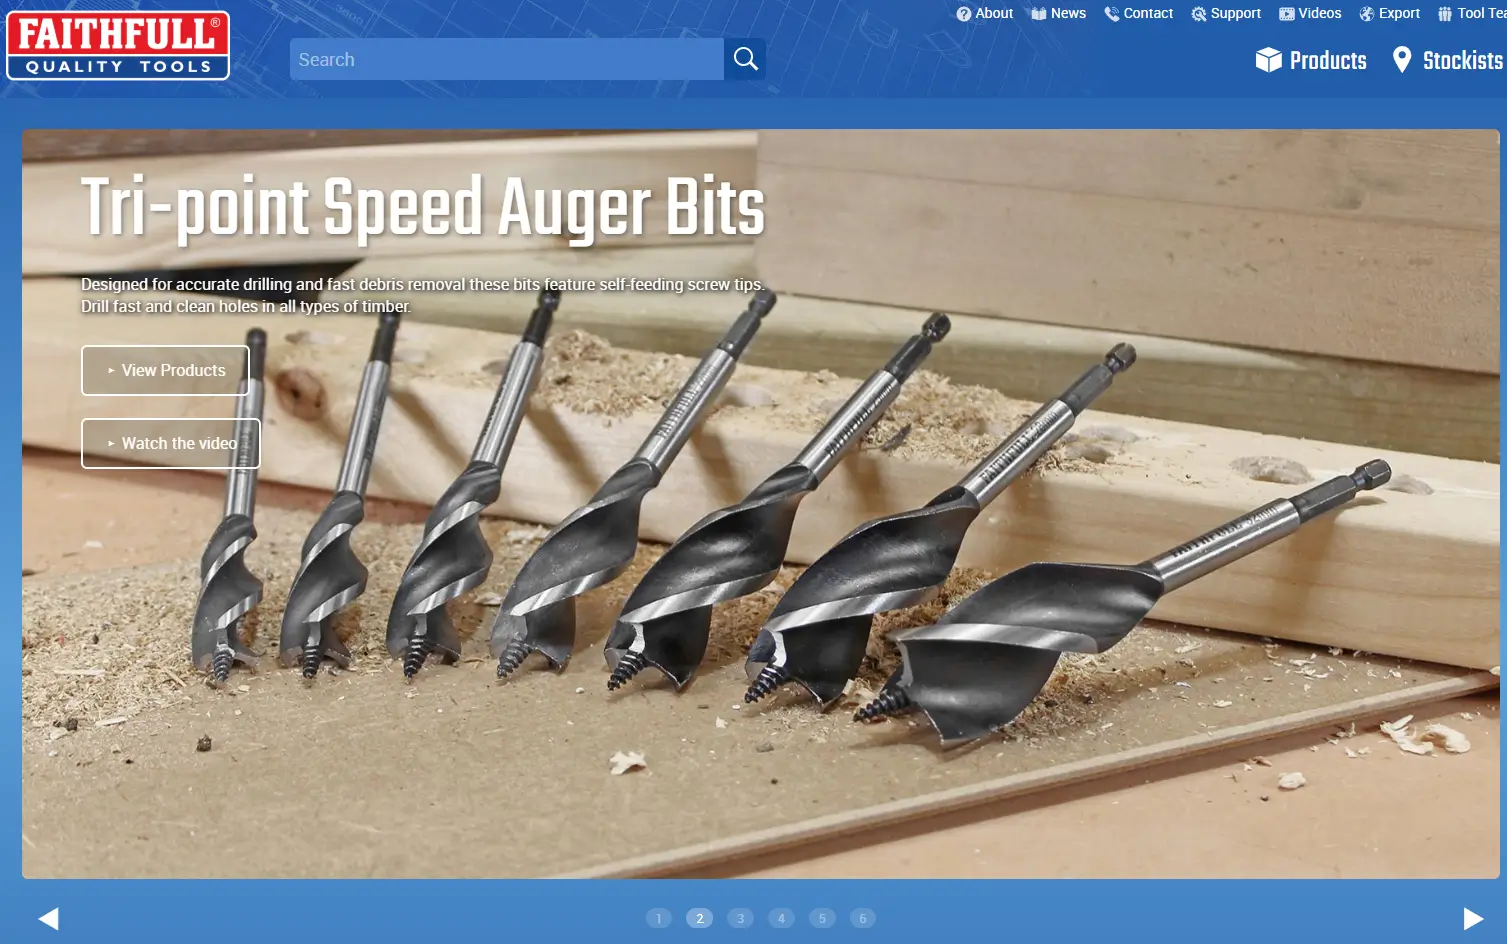
Task: Select slide 4 pagination dot
Action: [x=781, y=918]
